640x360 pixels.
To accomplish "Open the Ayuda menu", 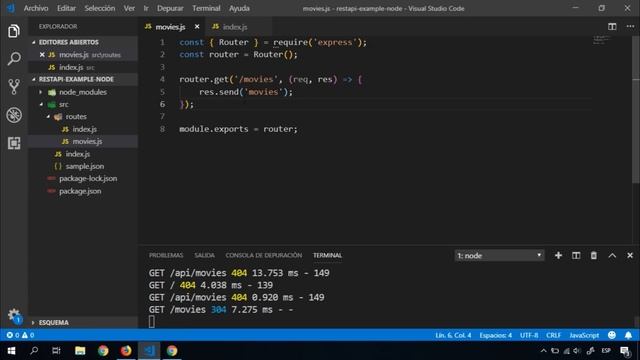I will 239,8.
